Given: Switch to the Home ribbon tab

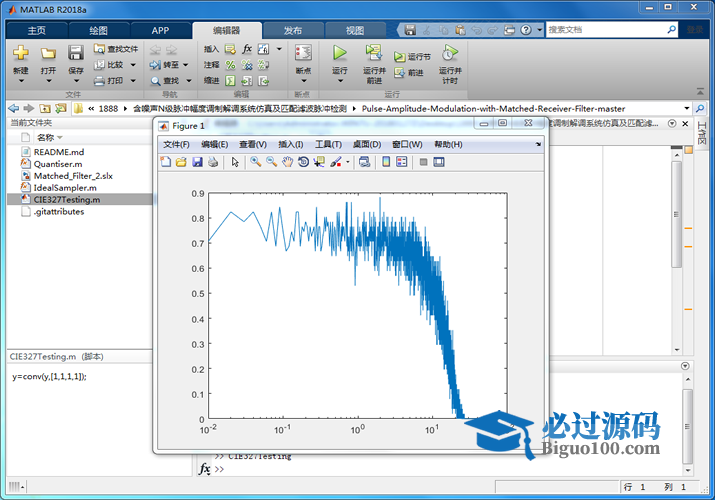Looking at the screenshot, I should click(x=37, y=31).
